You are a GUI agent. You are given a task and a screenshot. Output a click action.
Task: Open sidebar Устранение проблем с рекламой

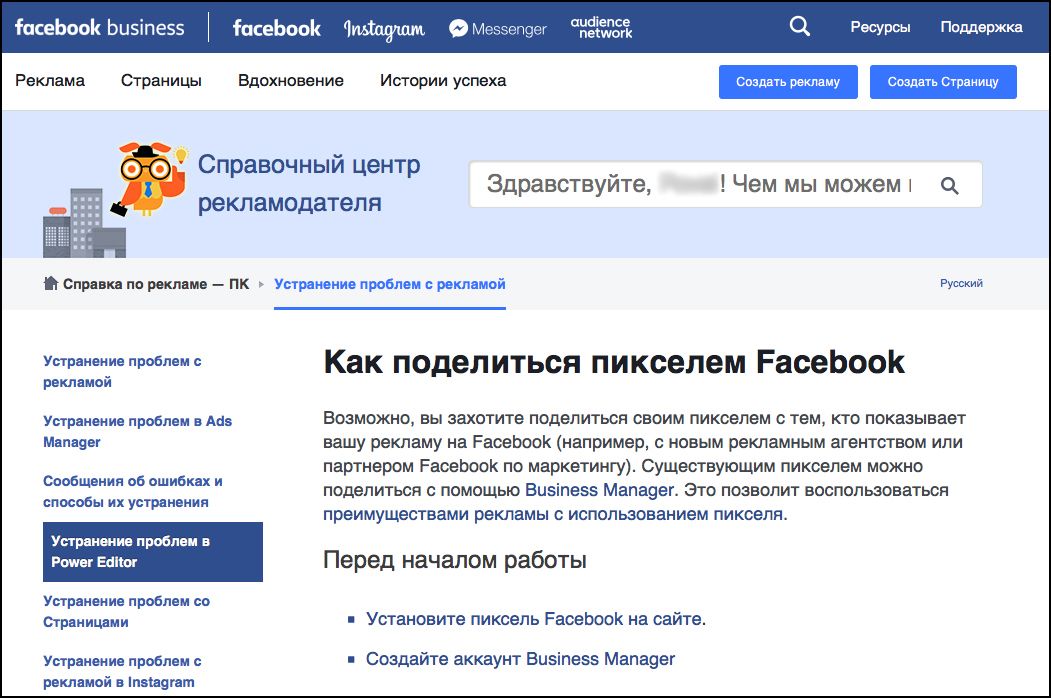(x=122, y=371)
